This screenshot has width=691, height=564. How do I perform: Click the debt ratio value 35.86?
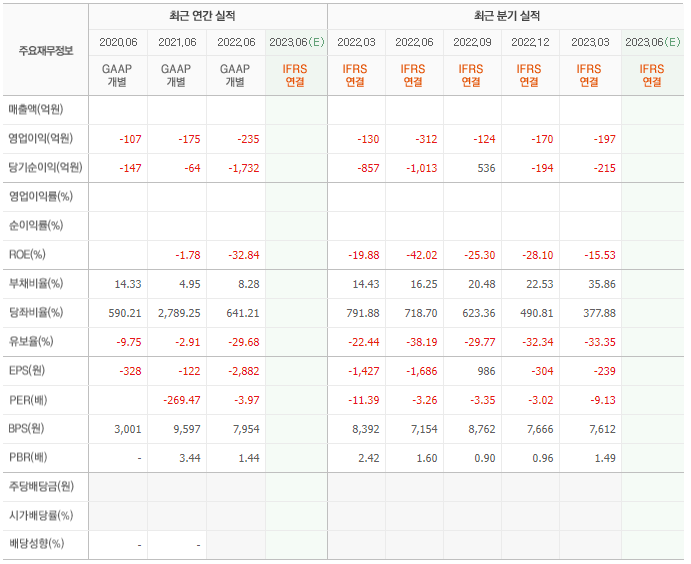point(602,284)
